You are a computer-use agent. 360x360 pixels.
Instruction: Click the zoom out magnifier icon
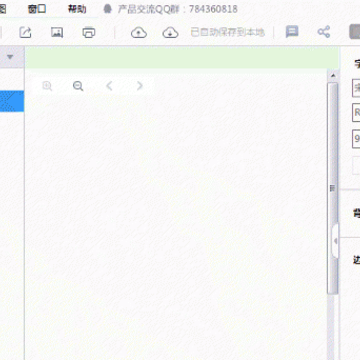(x=78, y=86)
